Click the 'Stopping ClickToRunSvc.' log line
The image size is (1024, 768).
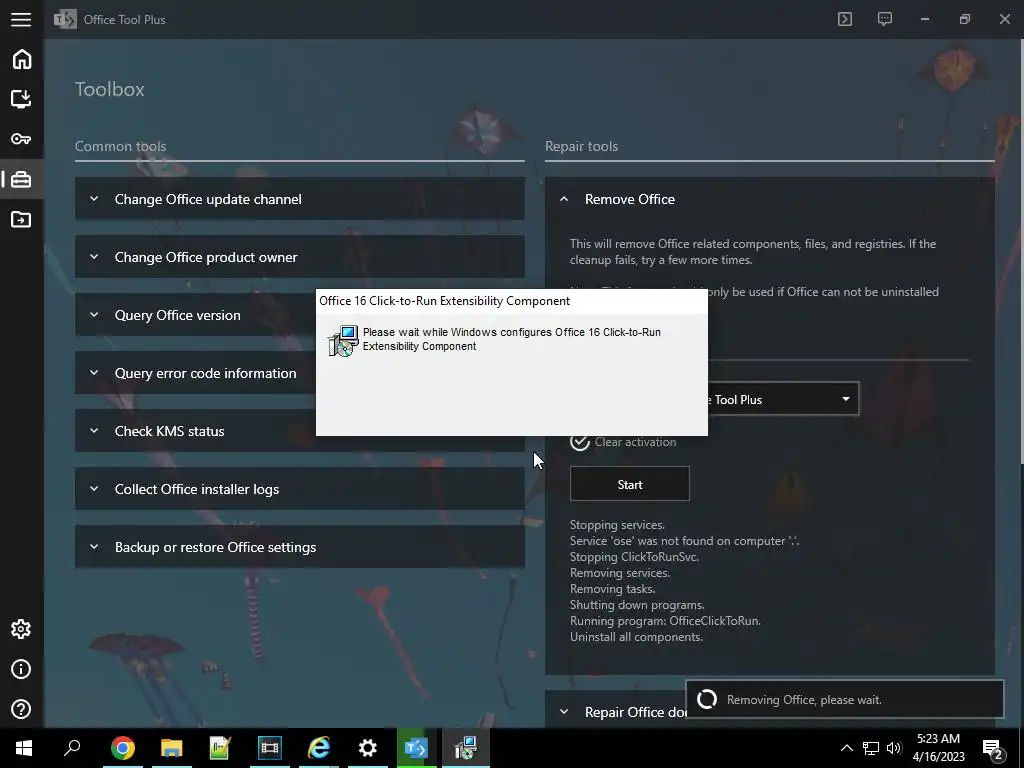click(x=634, y=557)
